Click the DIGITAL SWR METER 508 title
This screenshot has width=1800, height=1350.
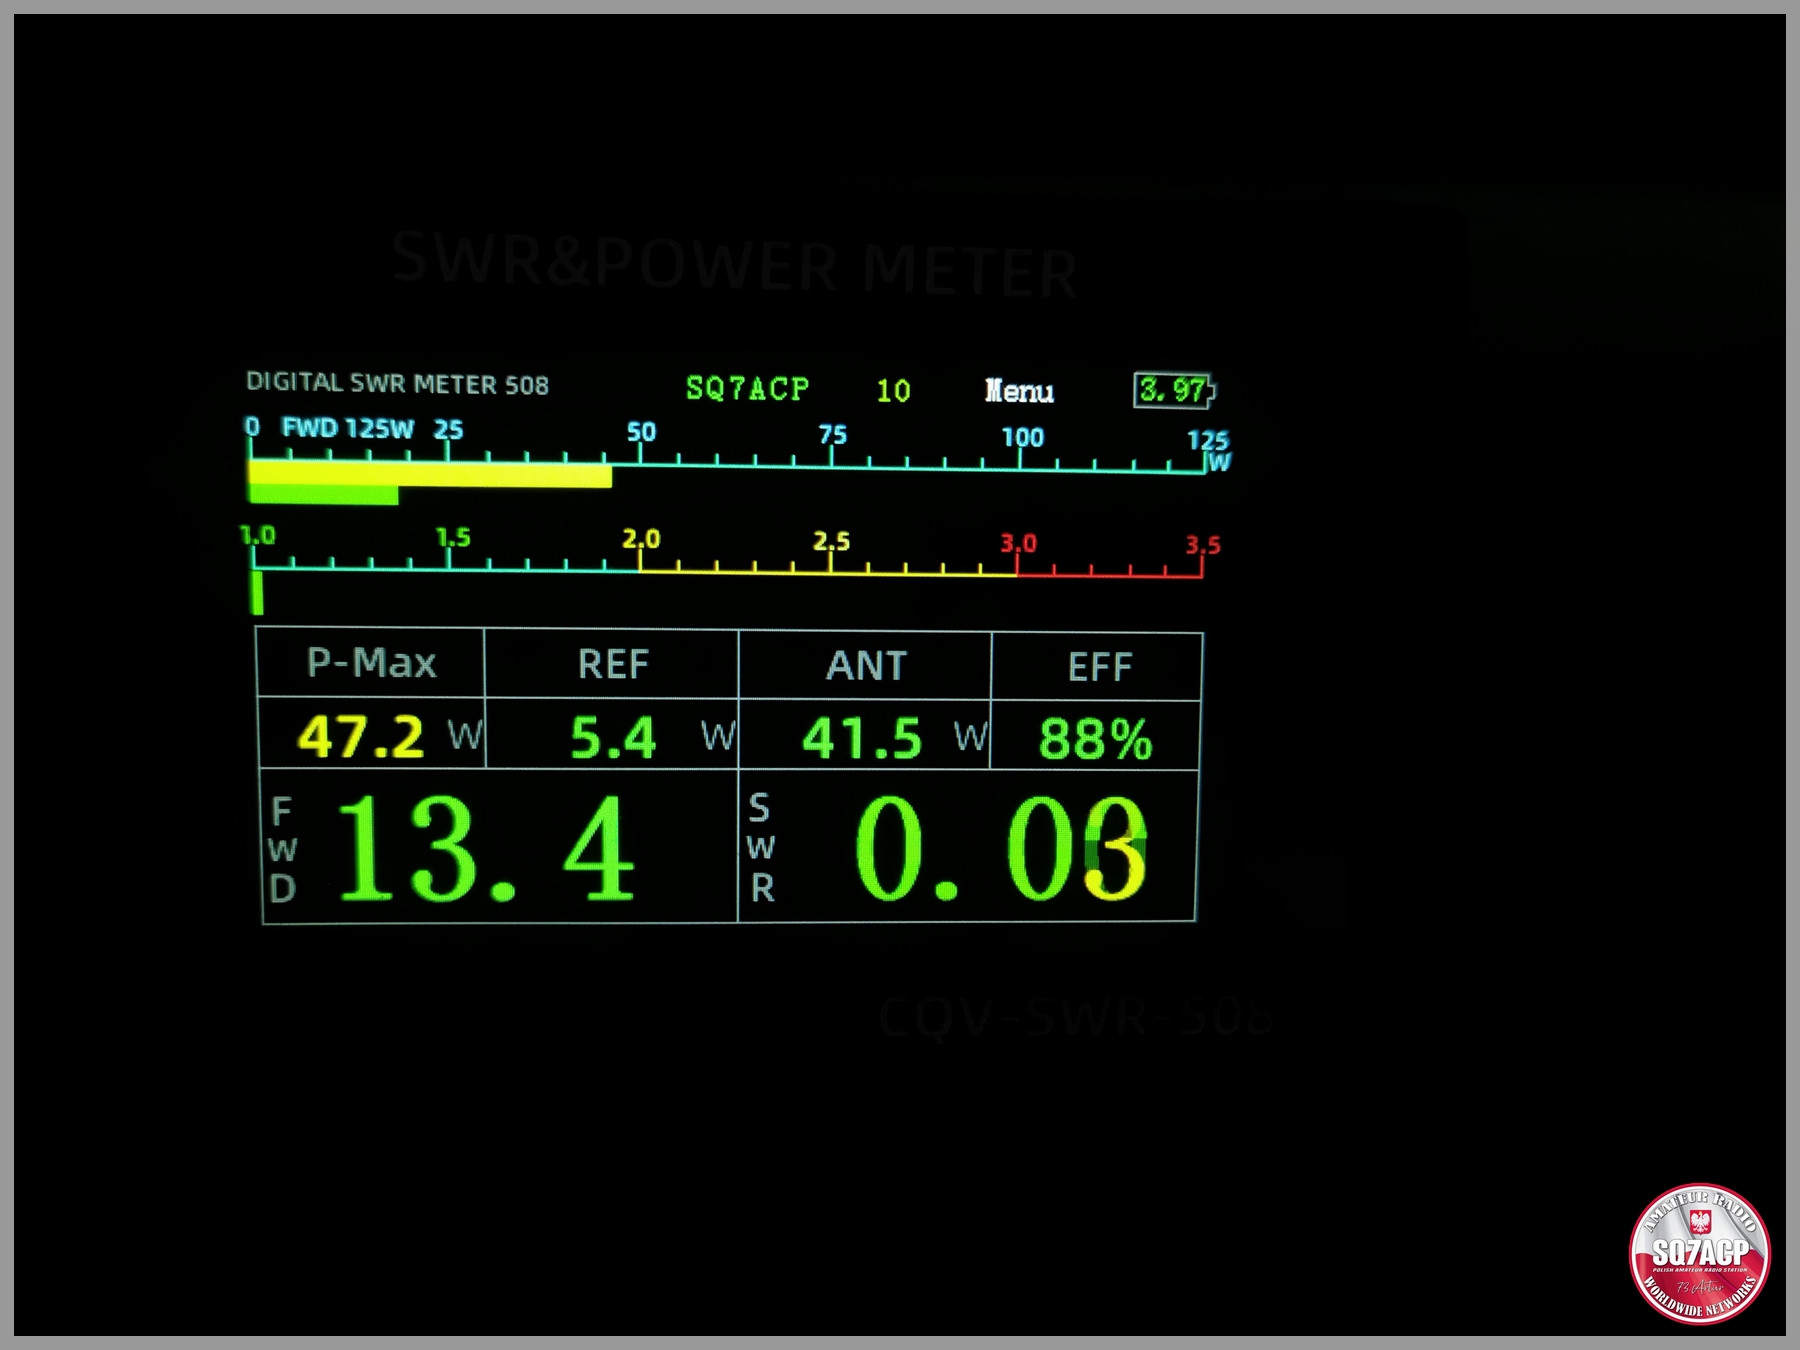(x=397, y=384)
